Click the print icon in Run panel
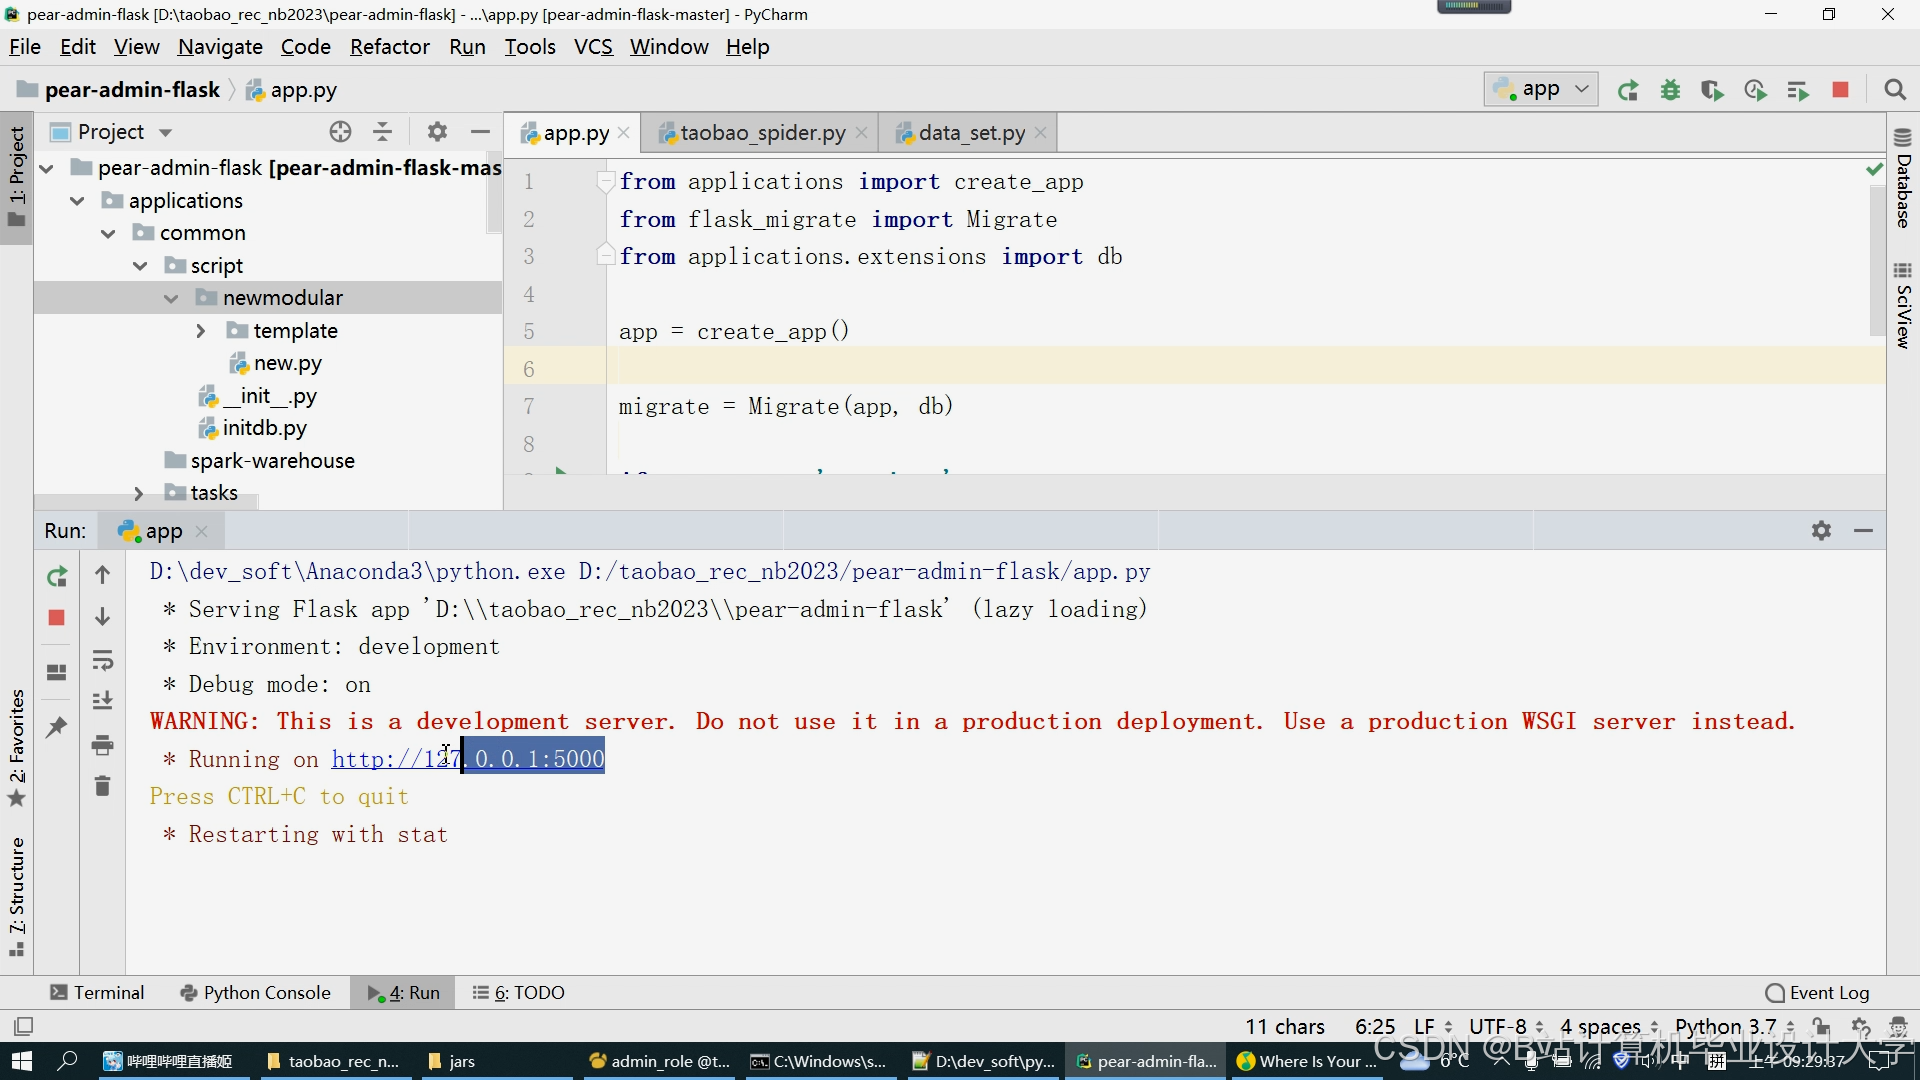 tap(102, 745)
